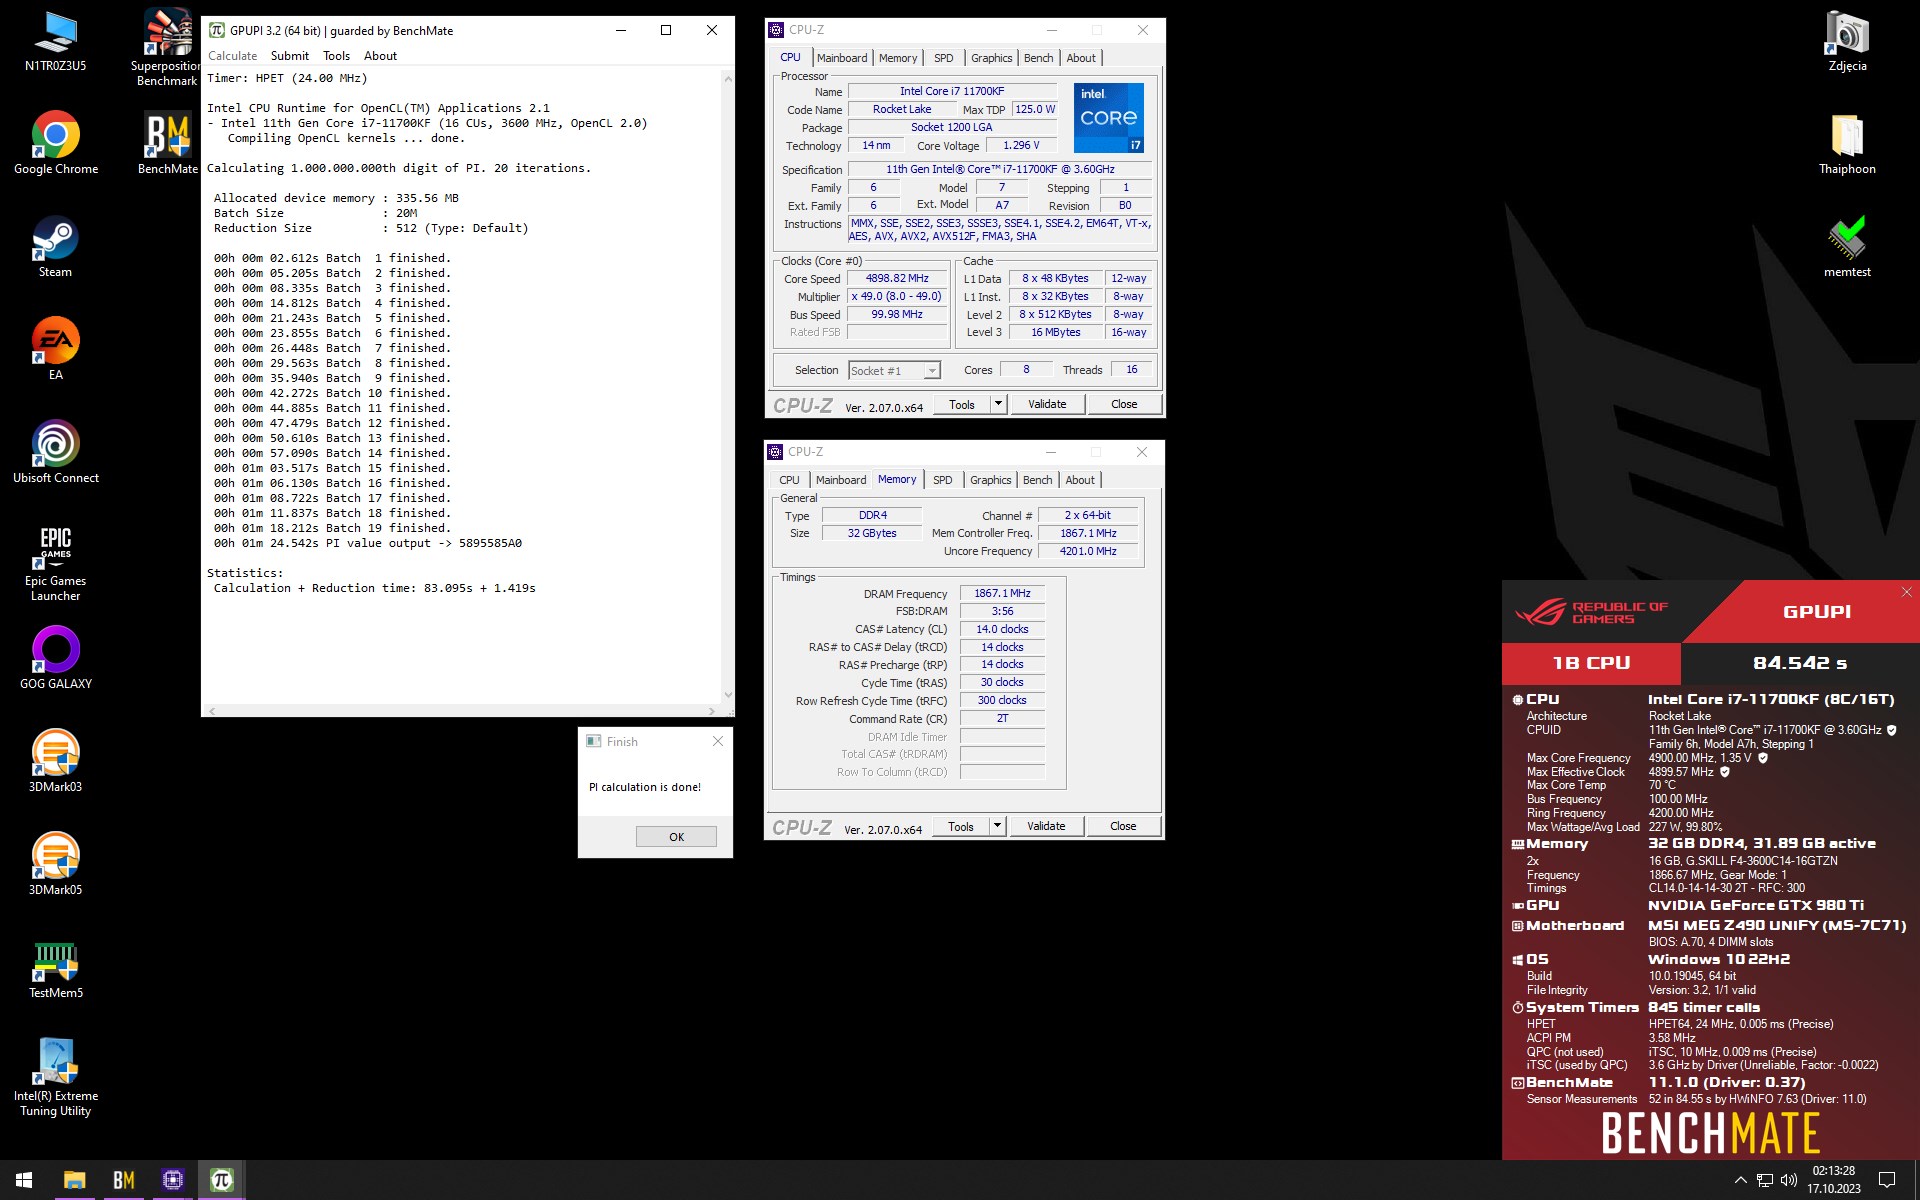Launch Steam desktop icon

(55, 246)
